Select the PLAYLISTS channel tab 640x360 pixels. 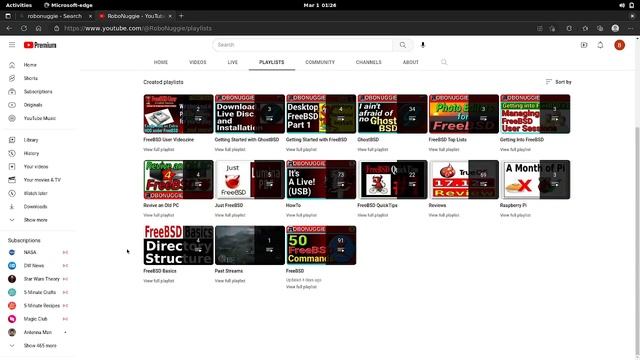[271, 62]
